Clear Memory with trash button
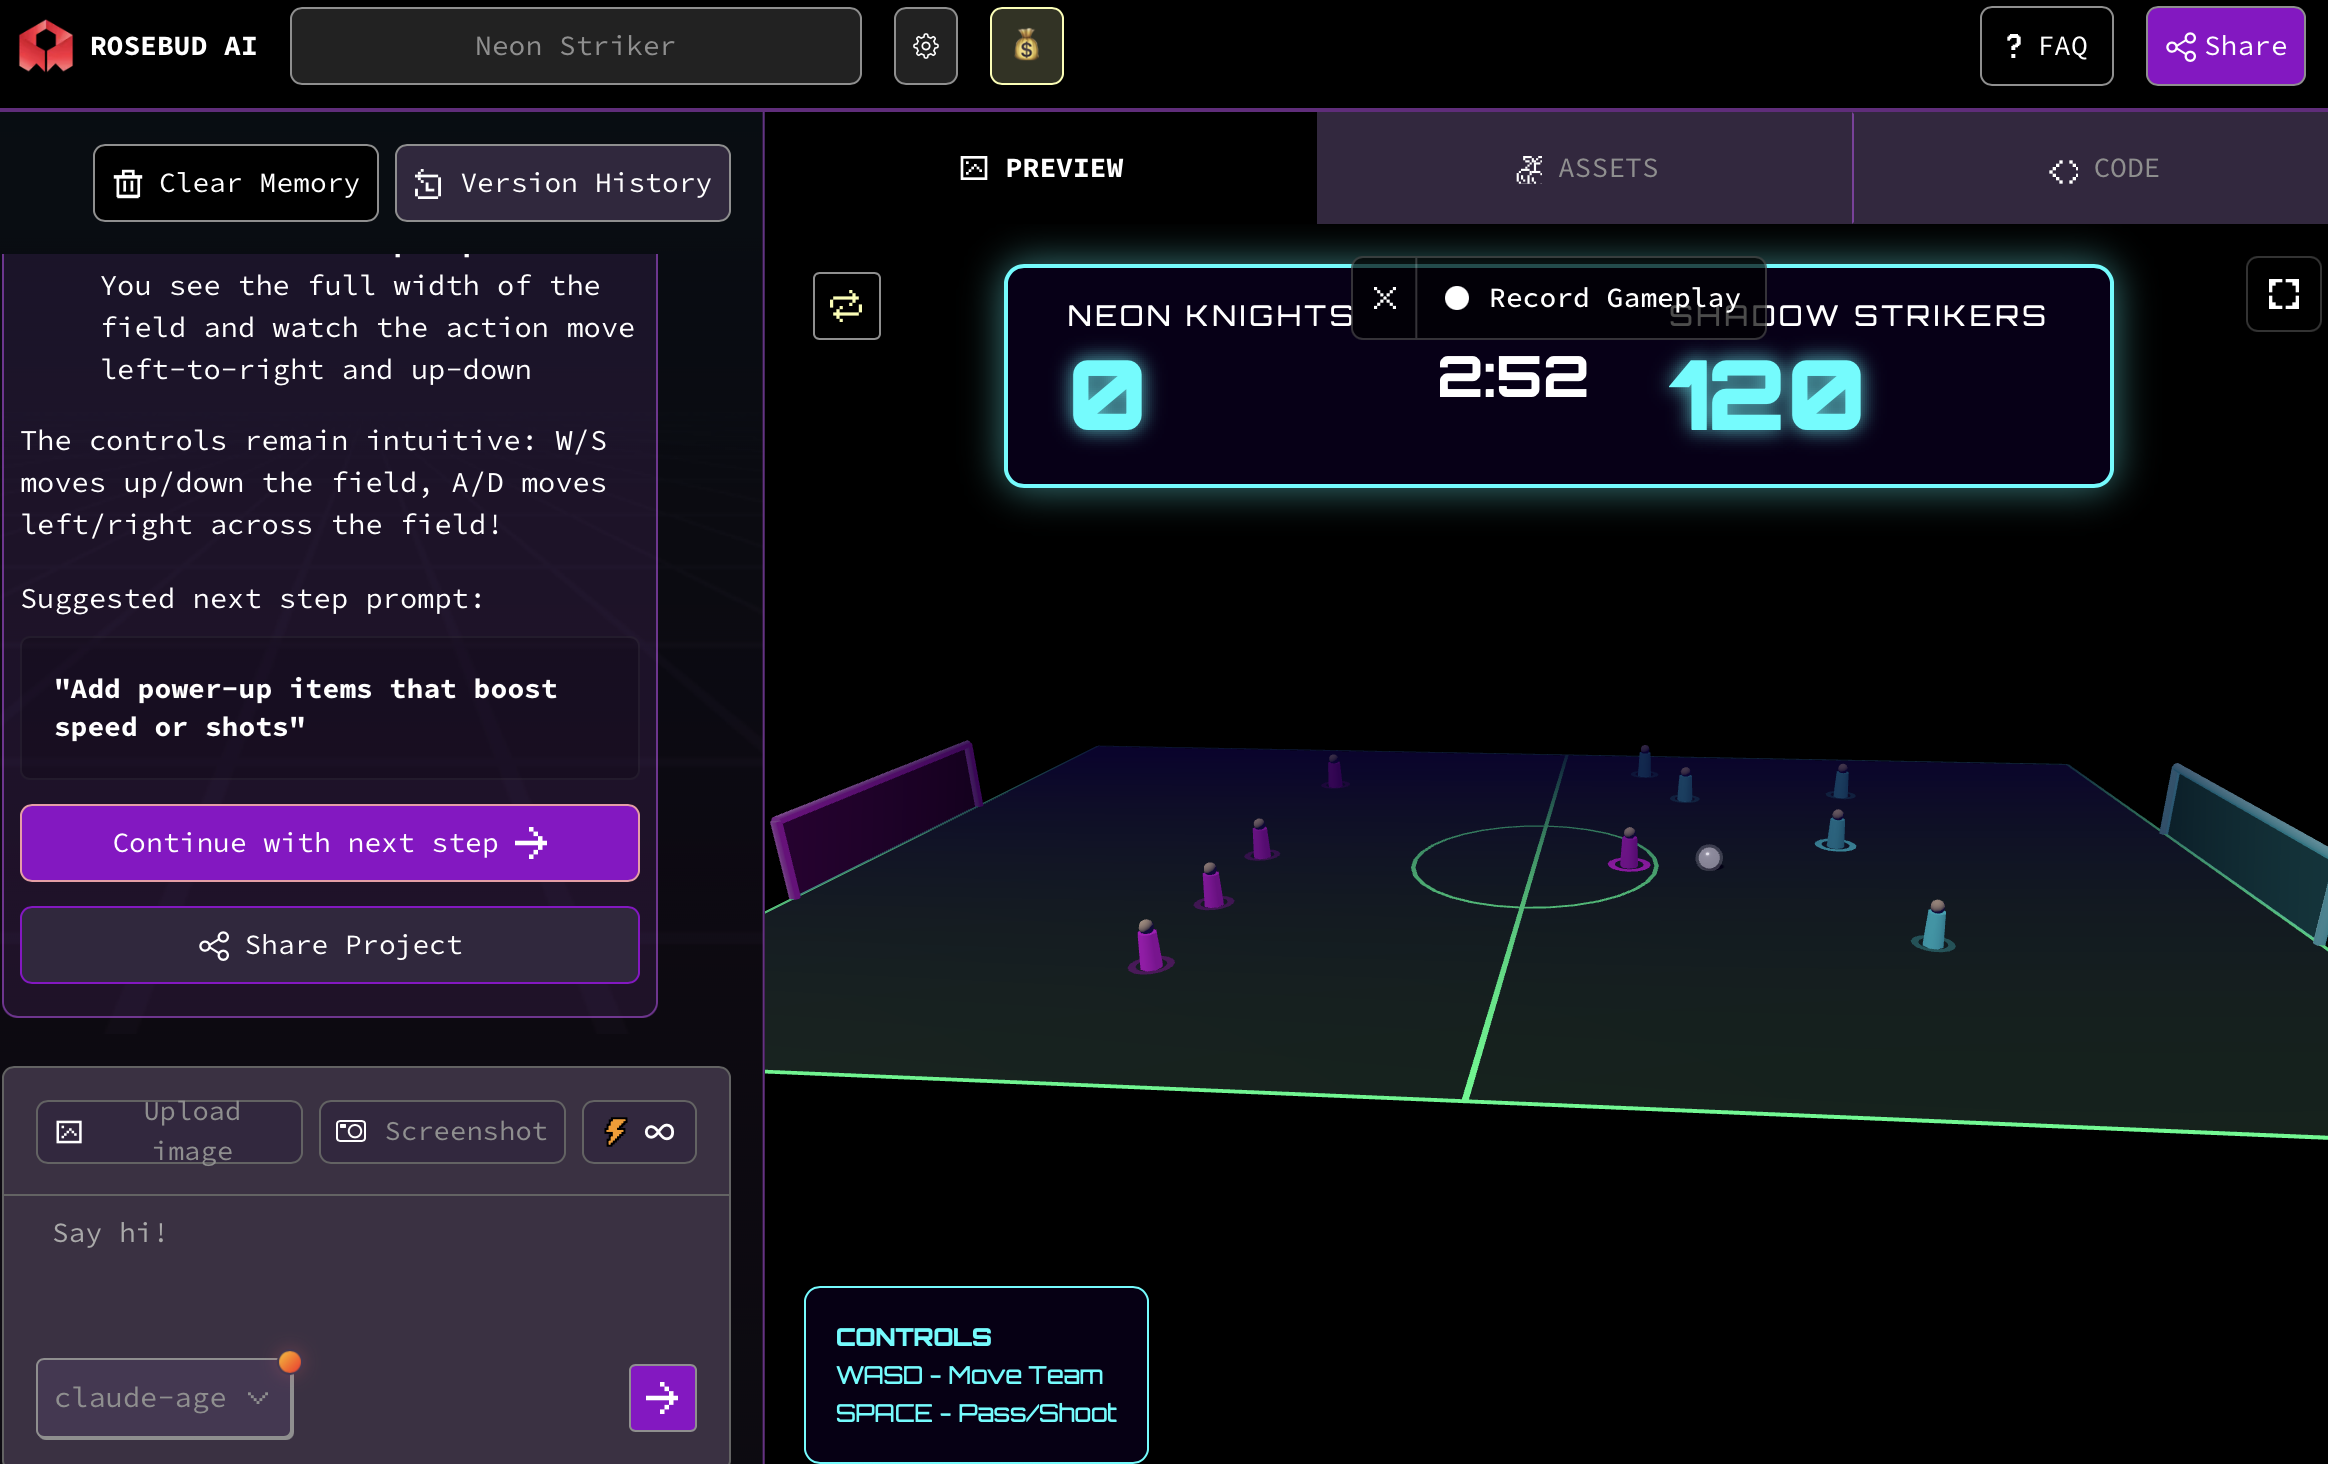The width and height of the screenshot is (2328, 1464). (x=236, y=183)
